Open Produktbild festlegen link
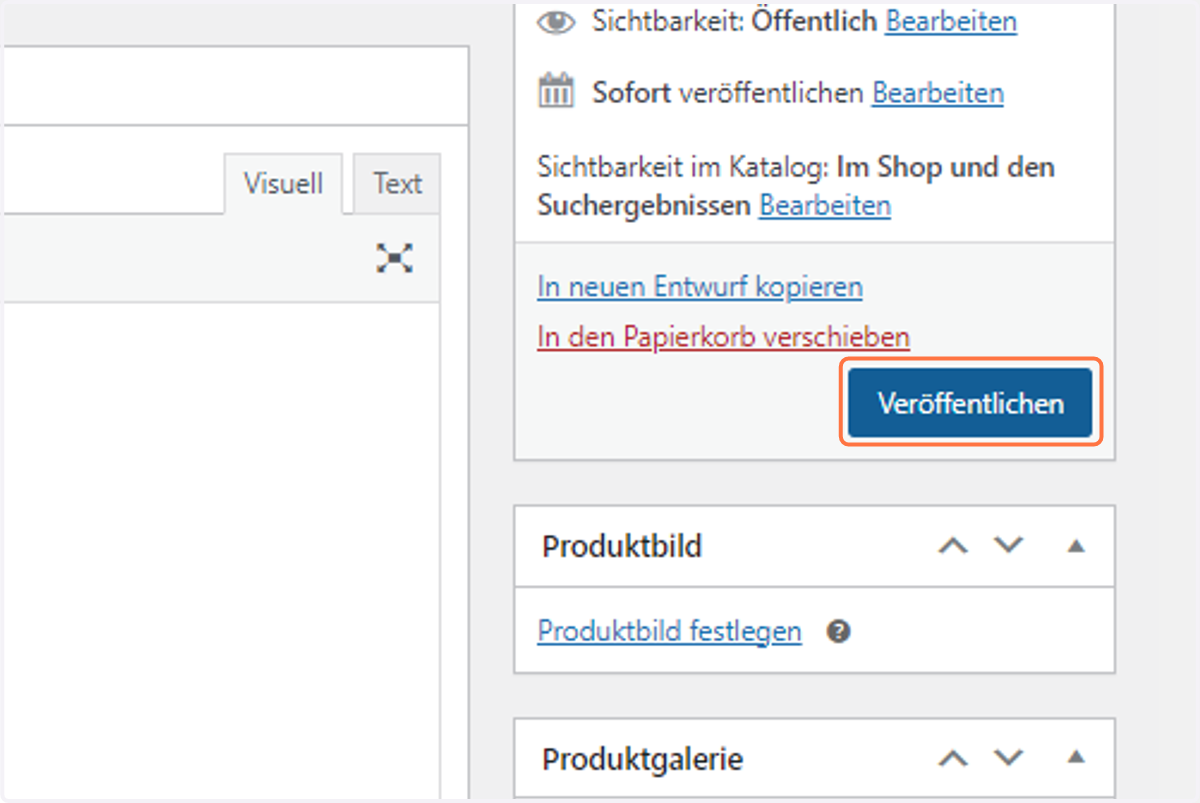 670,632
